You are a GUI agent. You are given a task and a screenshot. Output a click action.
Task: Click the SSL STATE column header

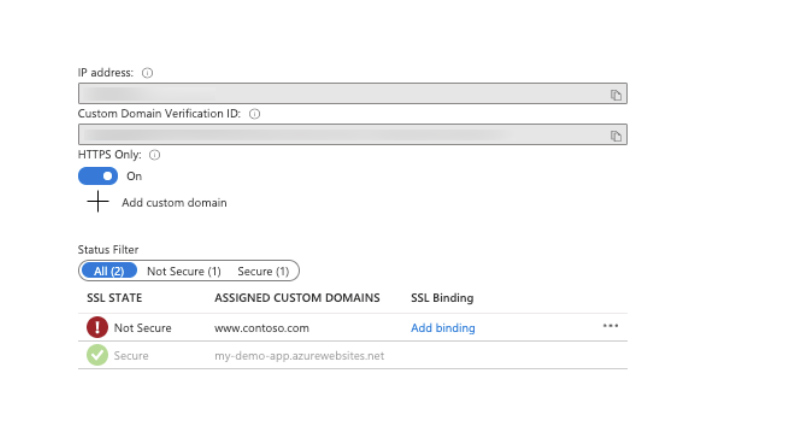pyautogui.click(x=114, y=298)
